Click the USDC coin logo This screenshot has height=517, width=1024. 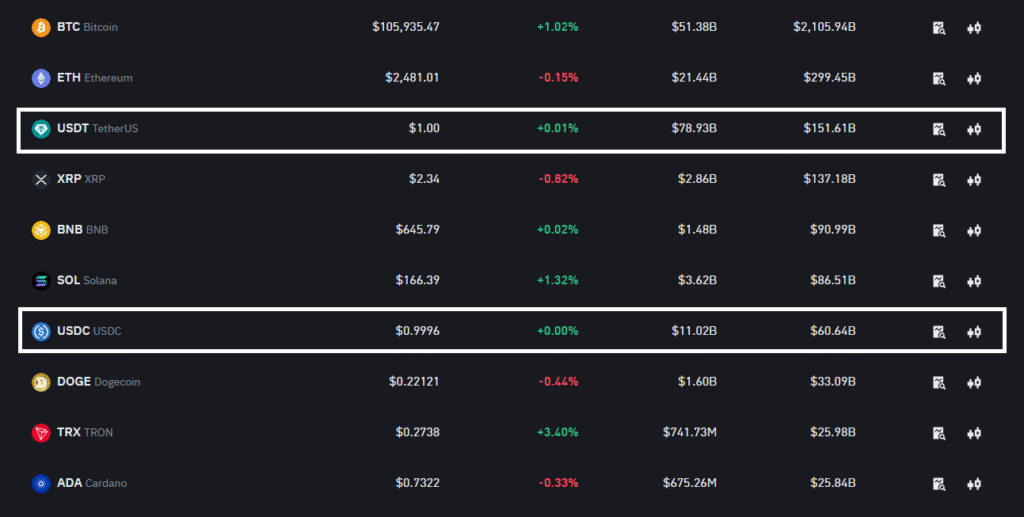point(41,332)
